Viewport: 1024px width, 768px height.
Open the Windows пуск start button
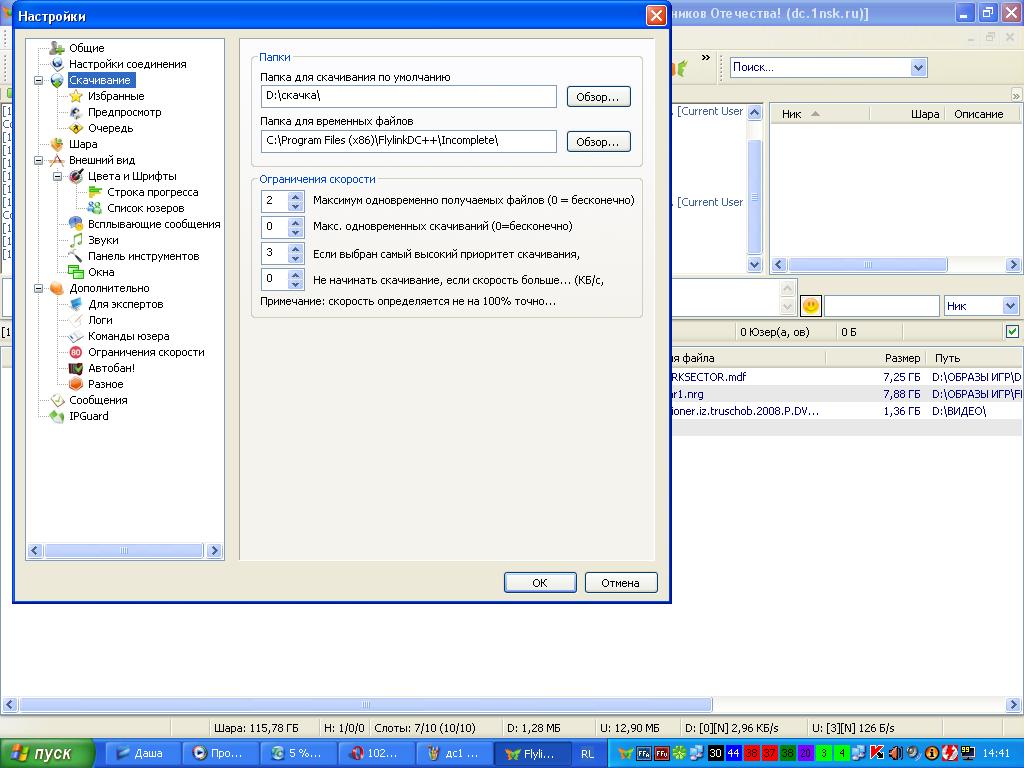pyautogui.click(x=48, y=753)
